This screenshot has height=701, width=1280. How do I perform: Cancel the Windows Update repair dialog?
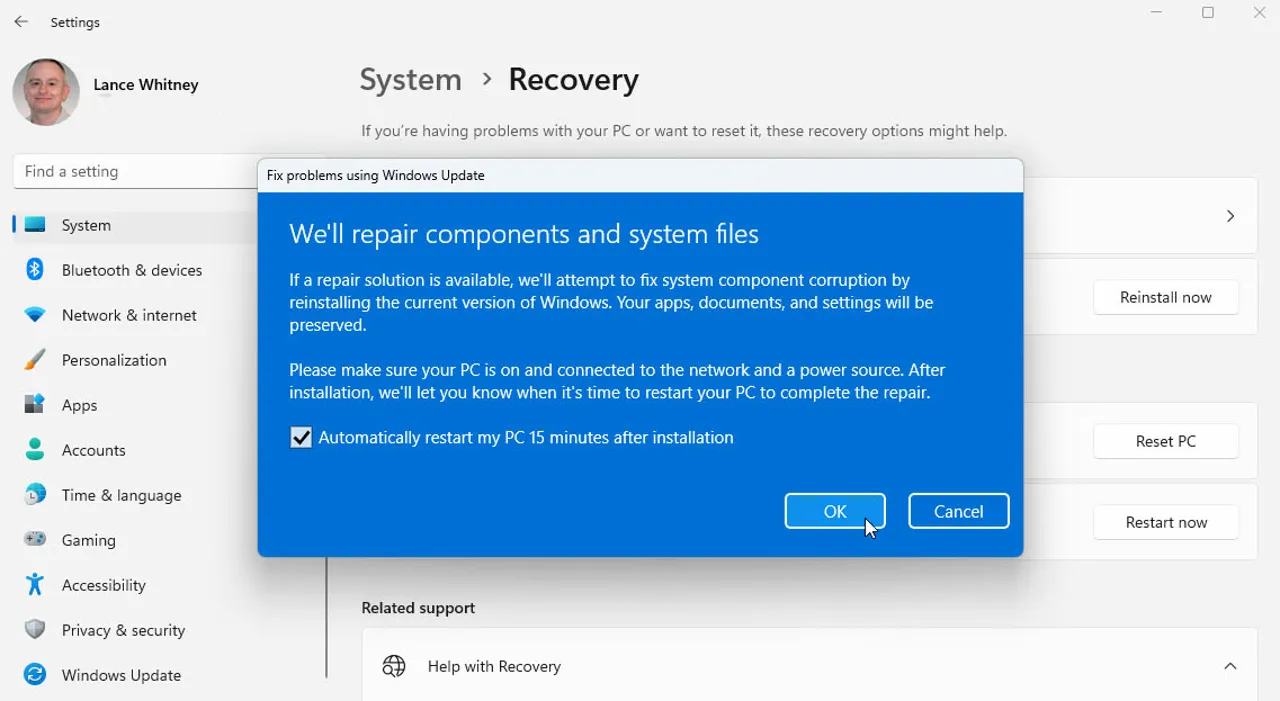[x=958, y=511]
